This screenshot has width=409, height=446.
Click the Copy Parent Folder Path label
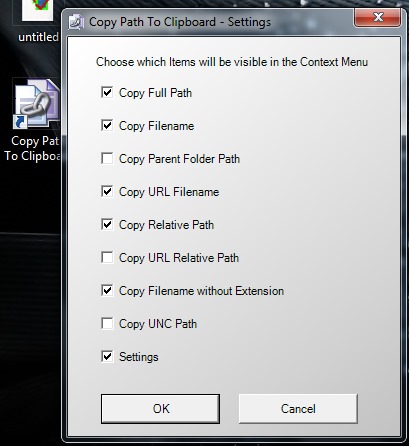pos(179,159)
